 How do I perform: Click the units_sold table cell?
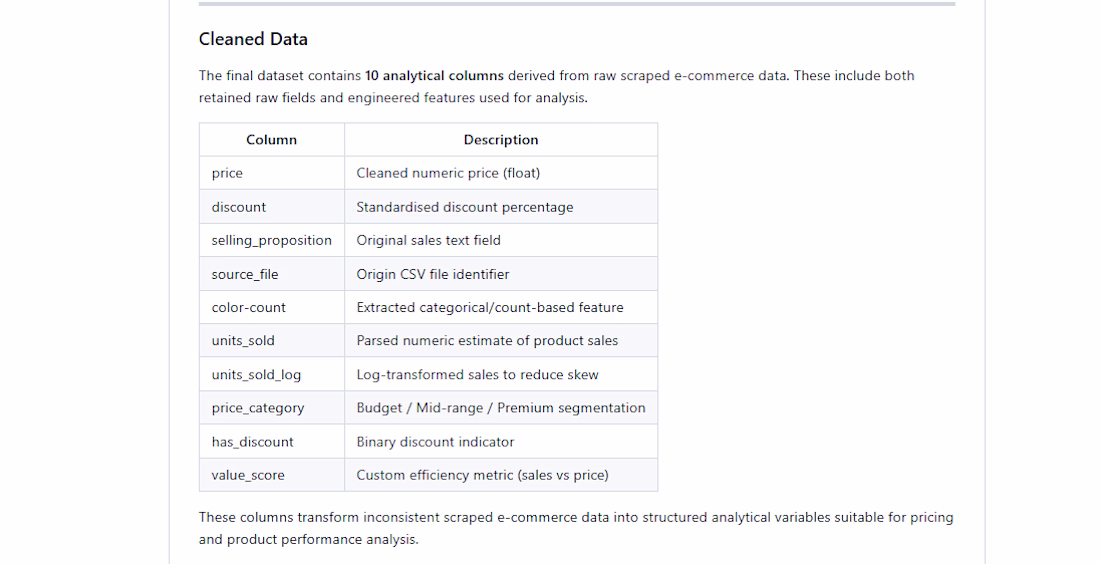coord(271,341)
